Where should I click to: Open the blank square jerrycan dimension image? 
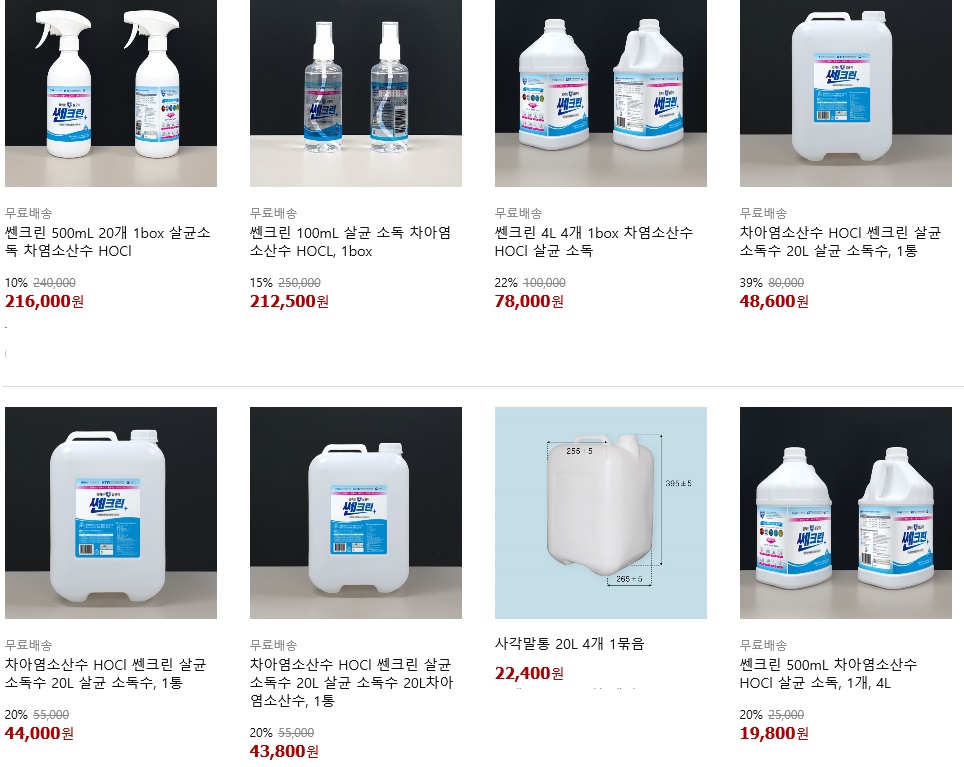(x=601, y=513)
